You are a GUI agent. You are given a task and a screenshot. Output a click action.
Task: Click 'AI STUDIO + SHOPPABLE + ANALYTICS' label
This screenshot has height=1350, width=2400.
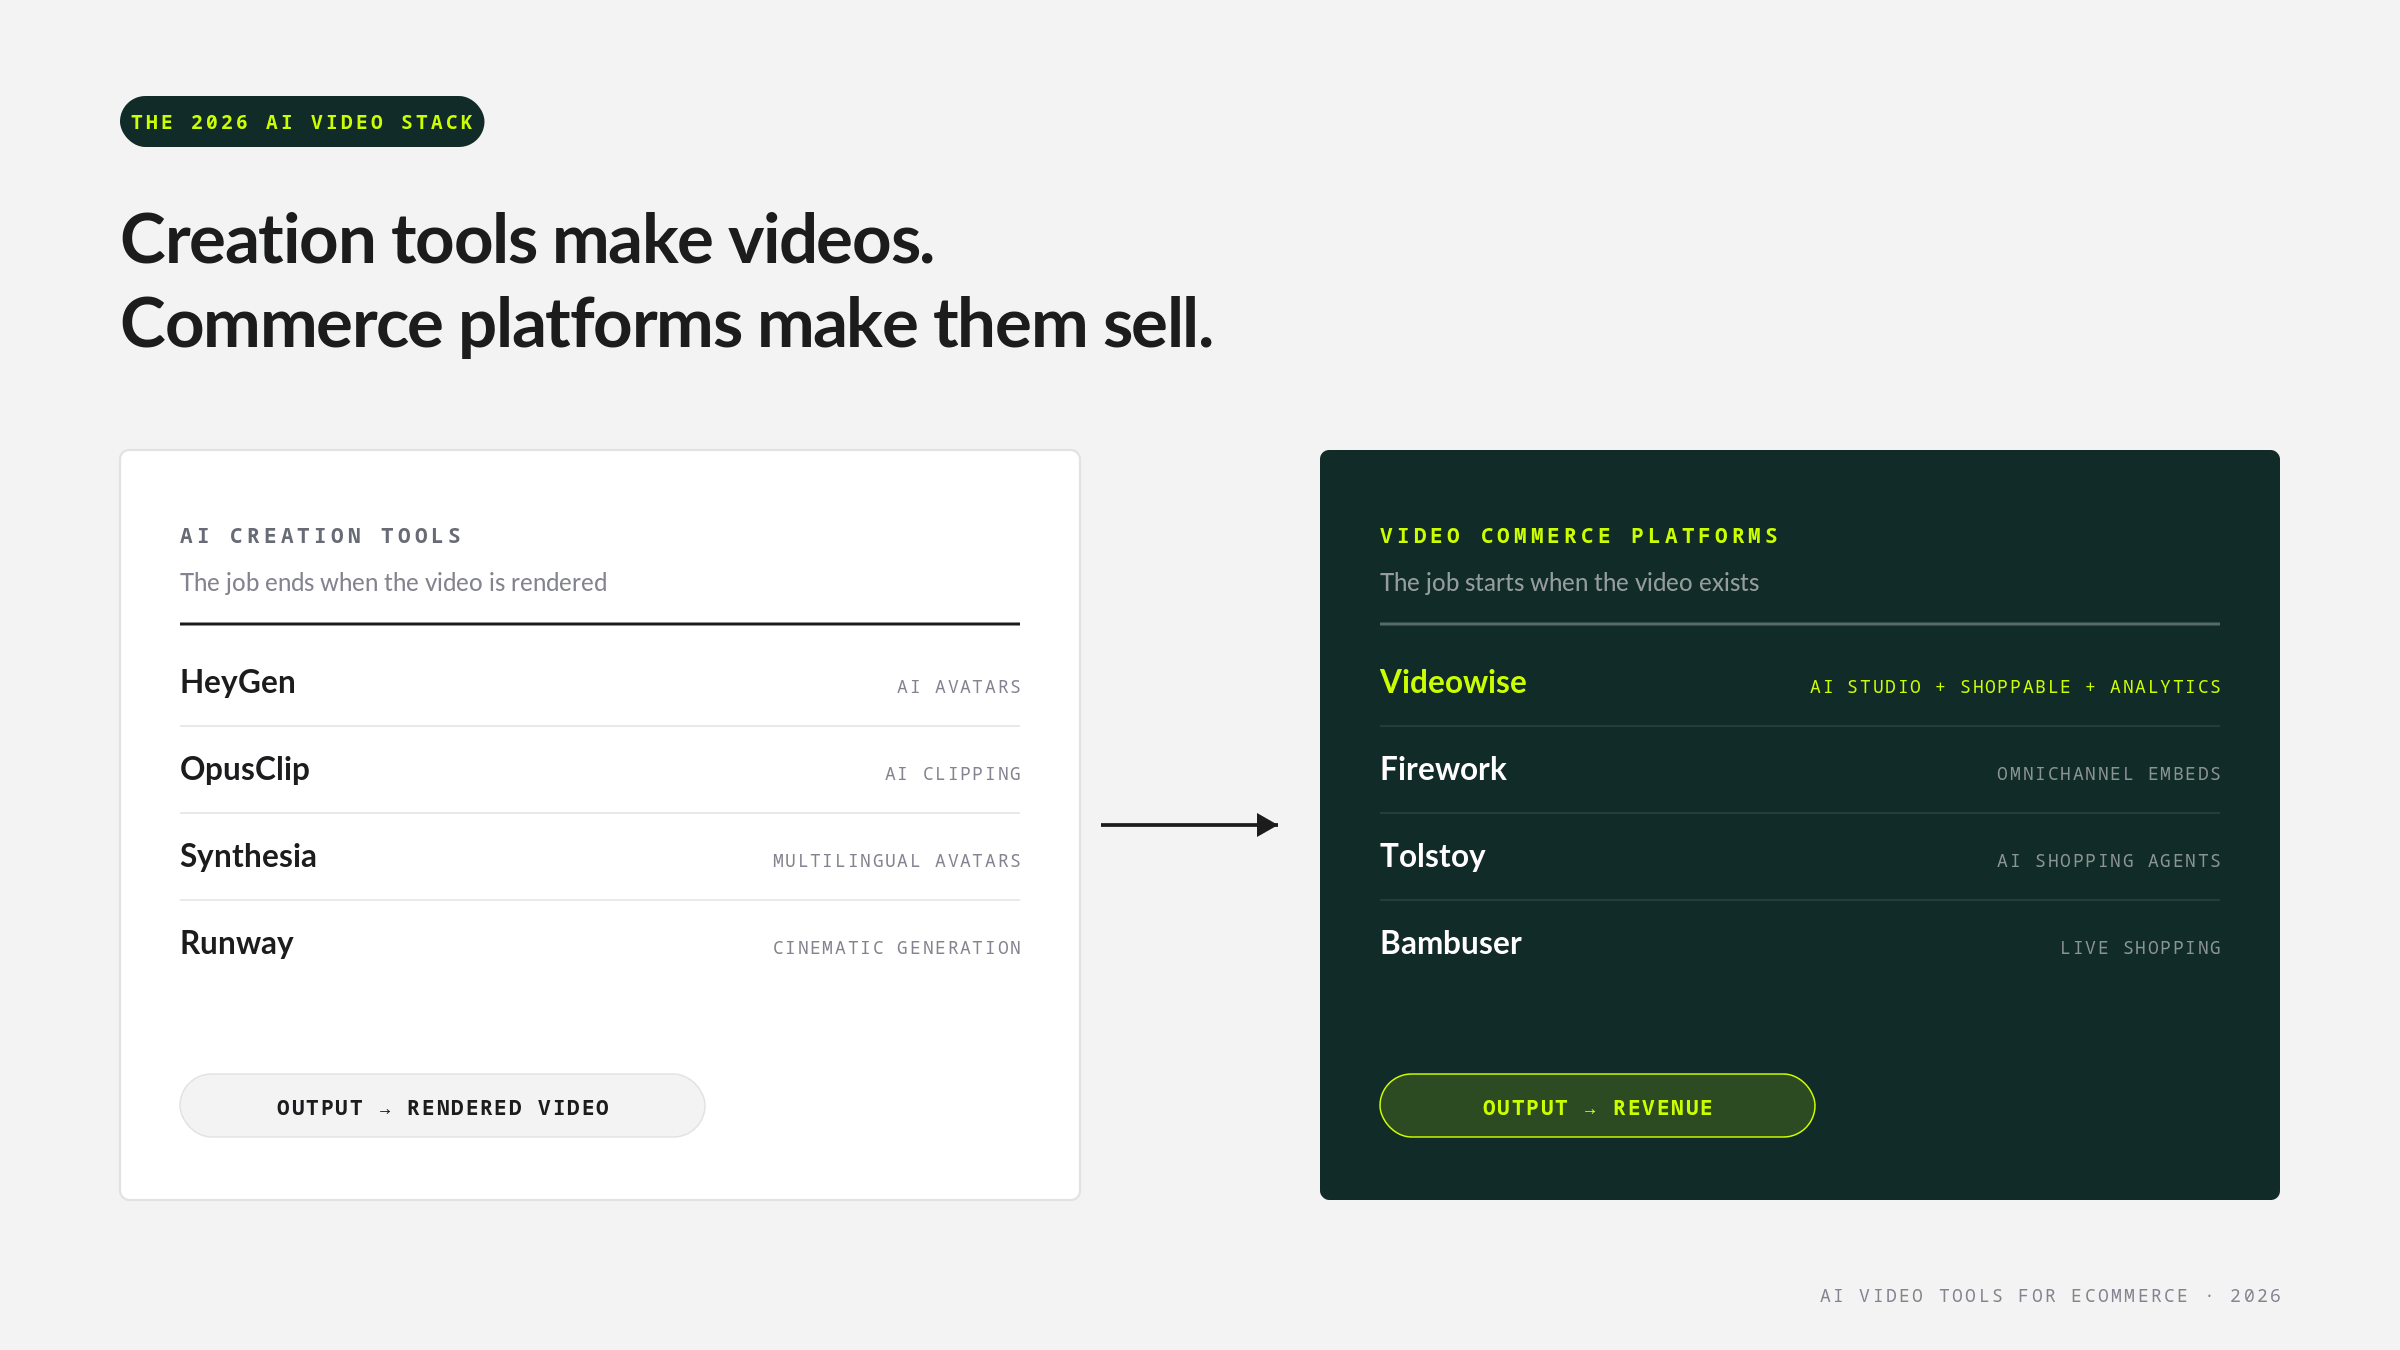coord(2015,687)
